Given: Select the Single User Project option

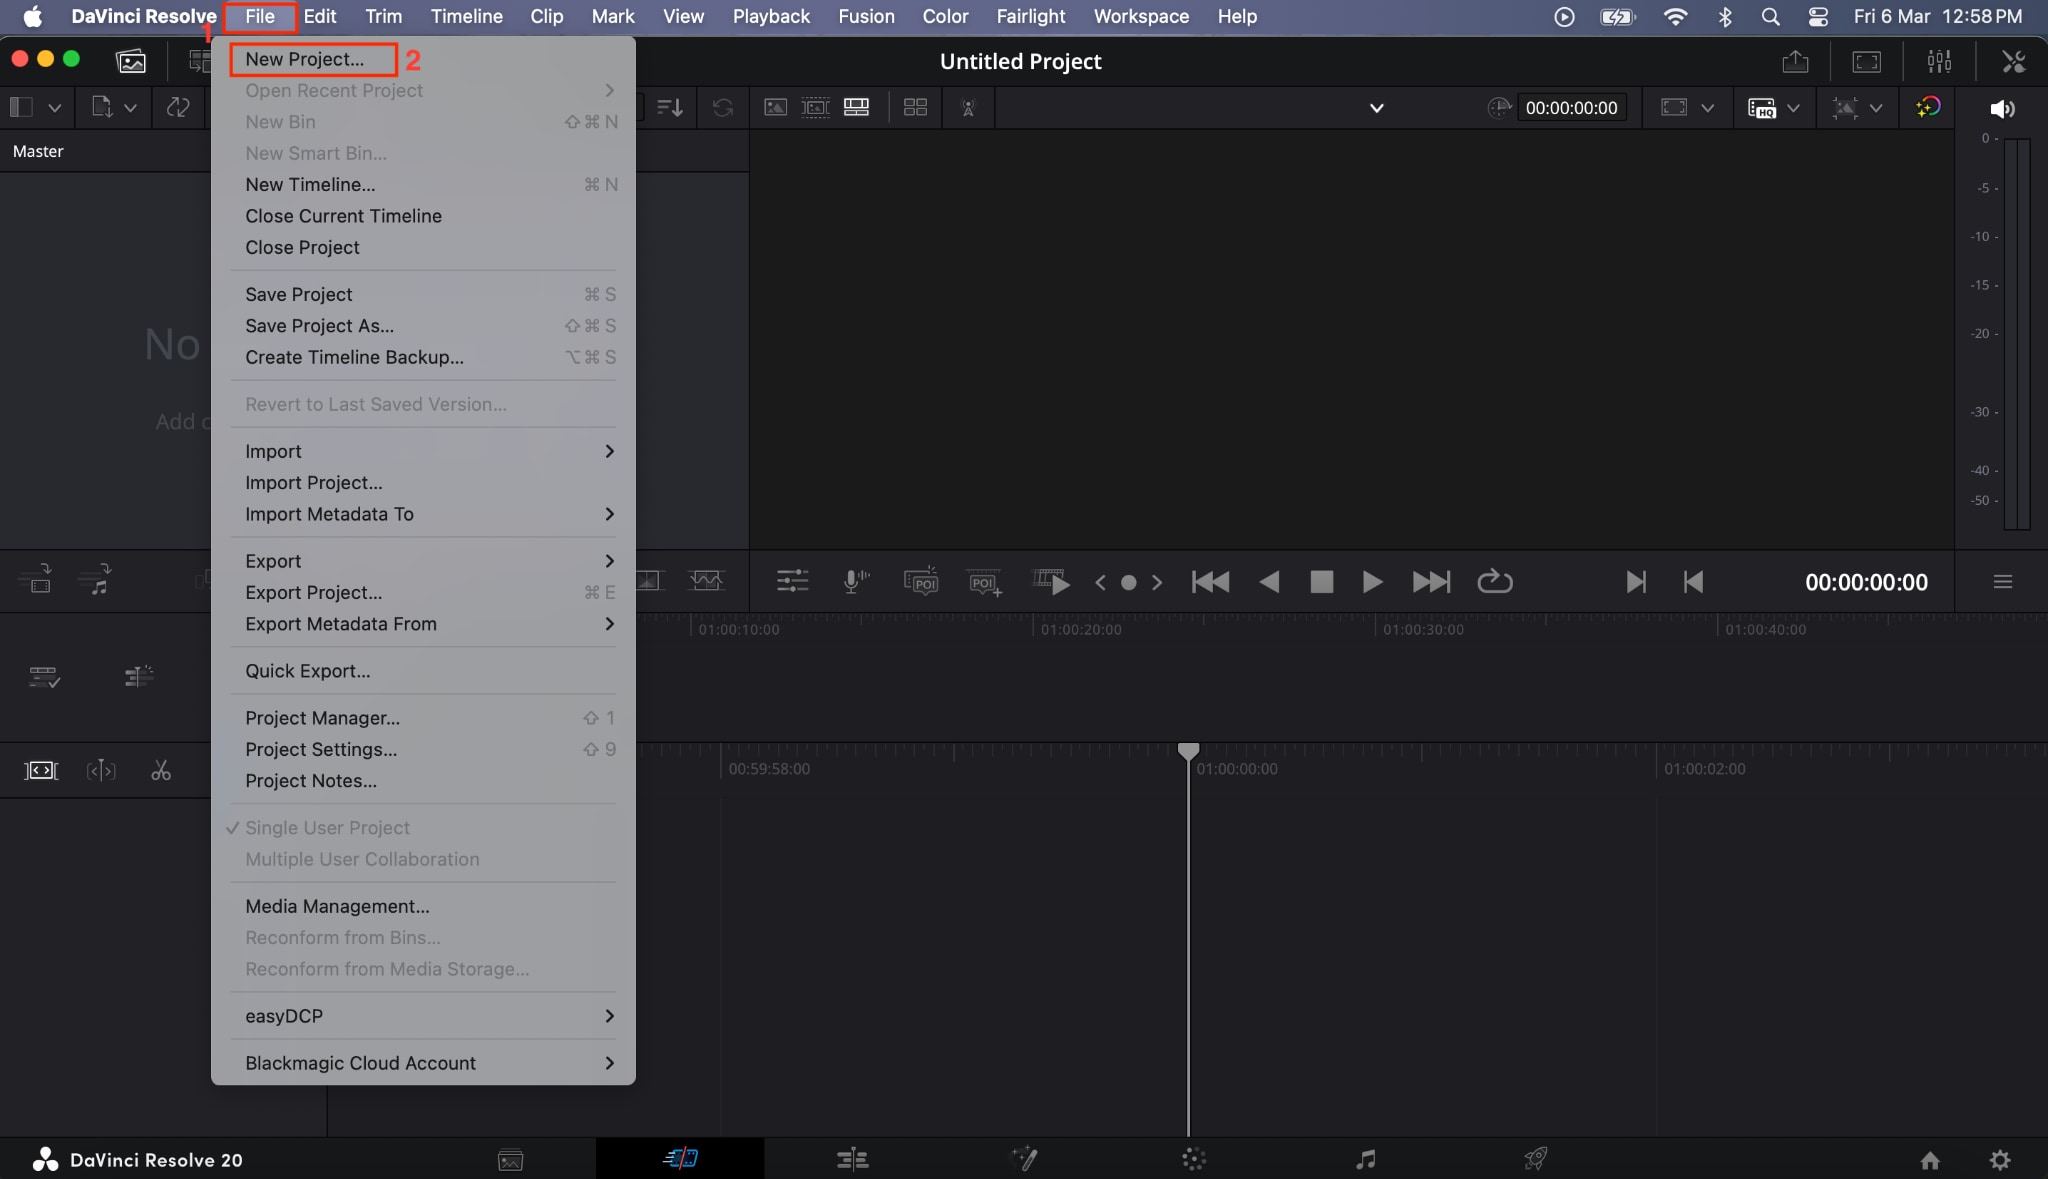Looking at the screenshot, I should (x=327, y=827).
